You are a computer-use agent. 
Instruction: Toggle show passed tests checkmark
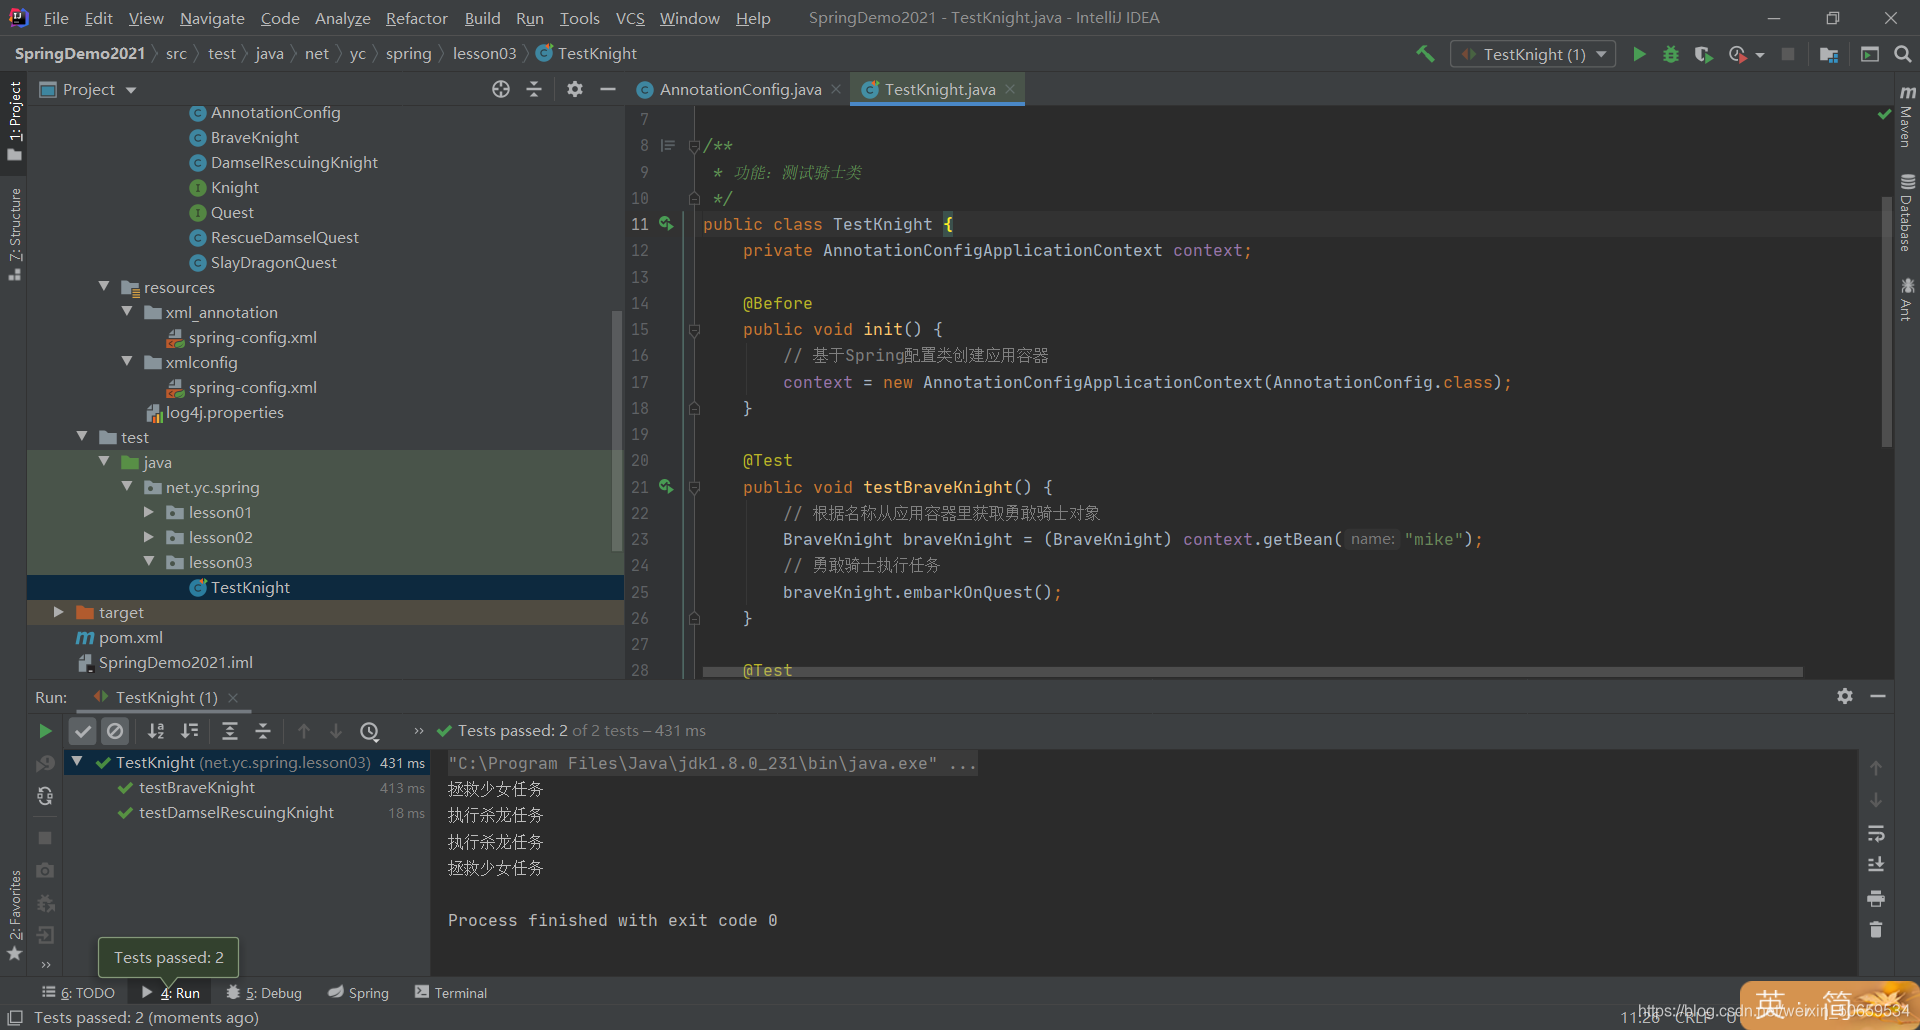pos(83,731)
